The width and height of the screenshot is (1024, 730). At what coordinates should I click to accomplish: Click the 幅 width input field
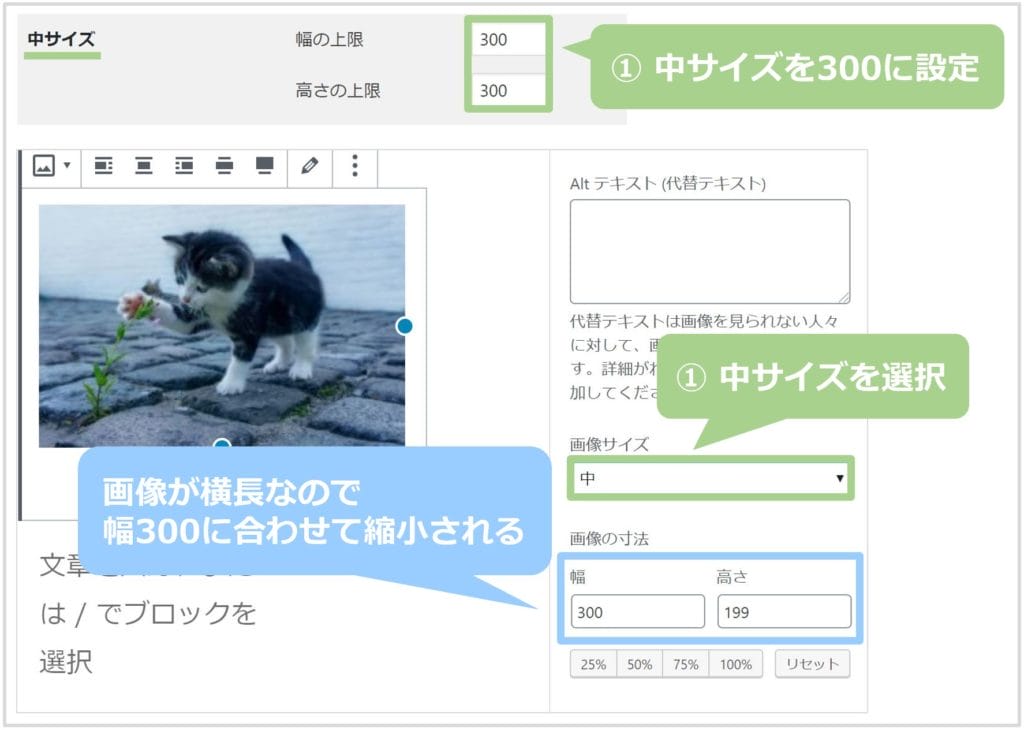click(637, 612)
